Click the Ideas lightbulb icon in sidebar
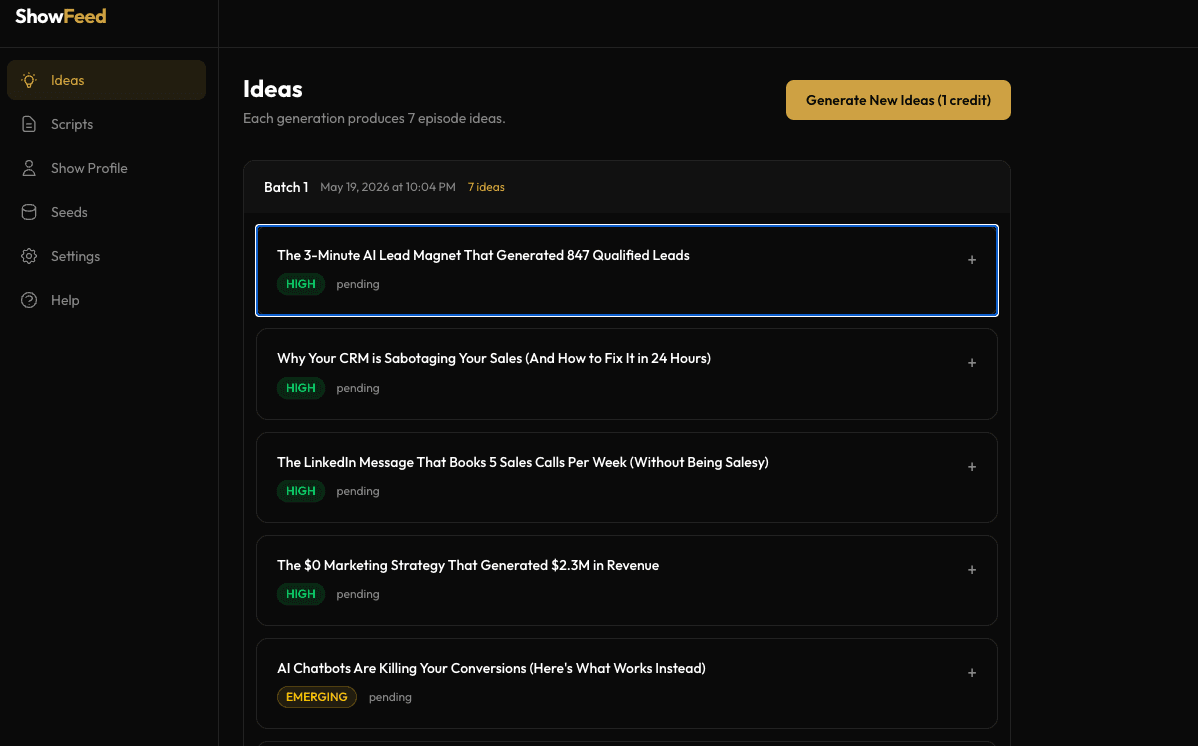The image size is (1198, 746). point(29,80)
